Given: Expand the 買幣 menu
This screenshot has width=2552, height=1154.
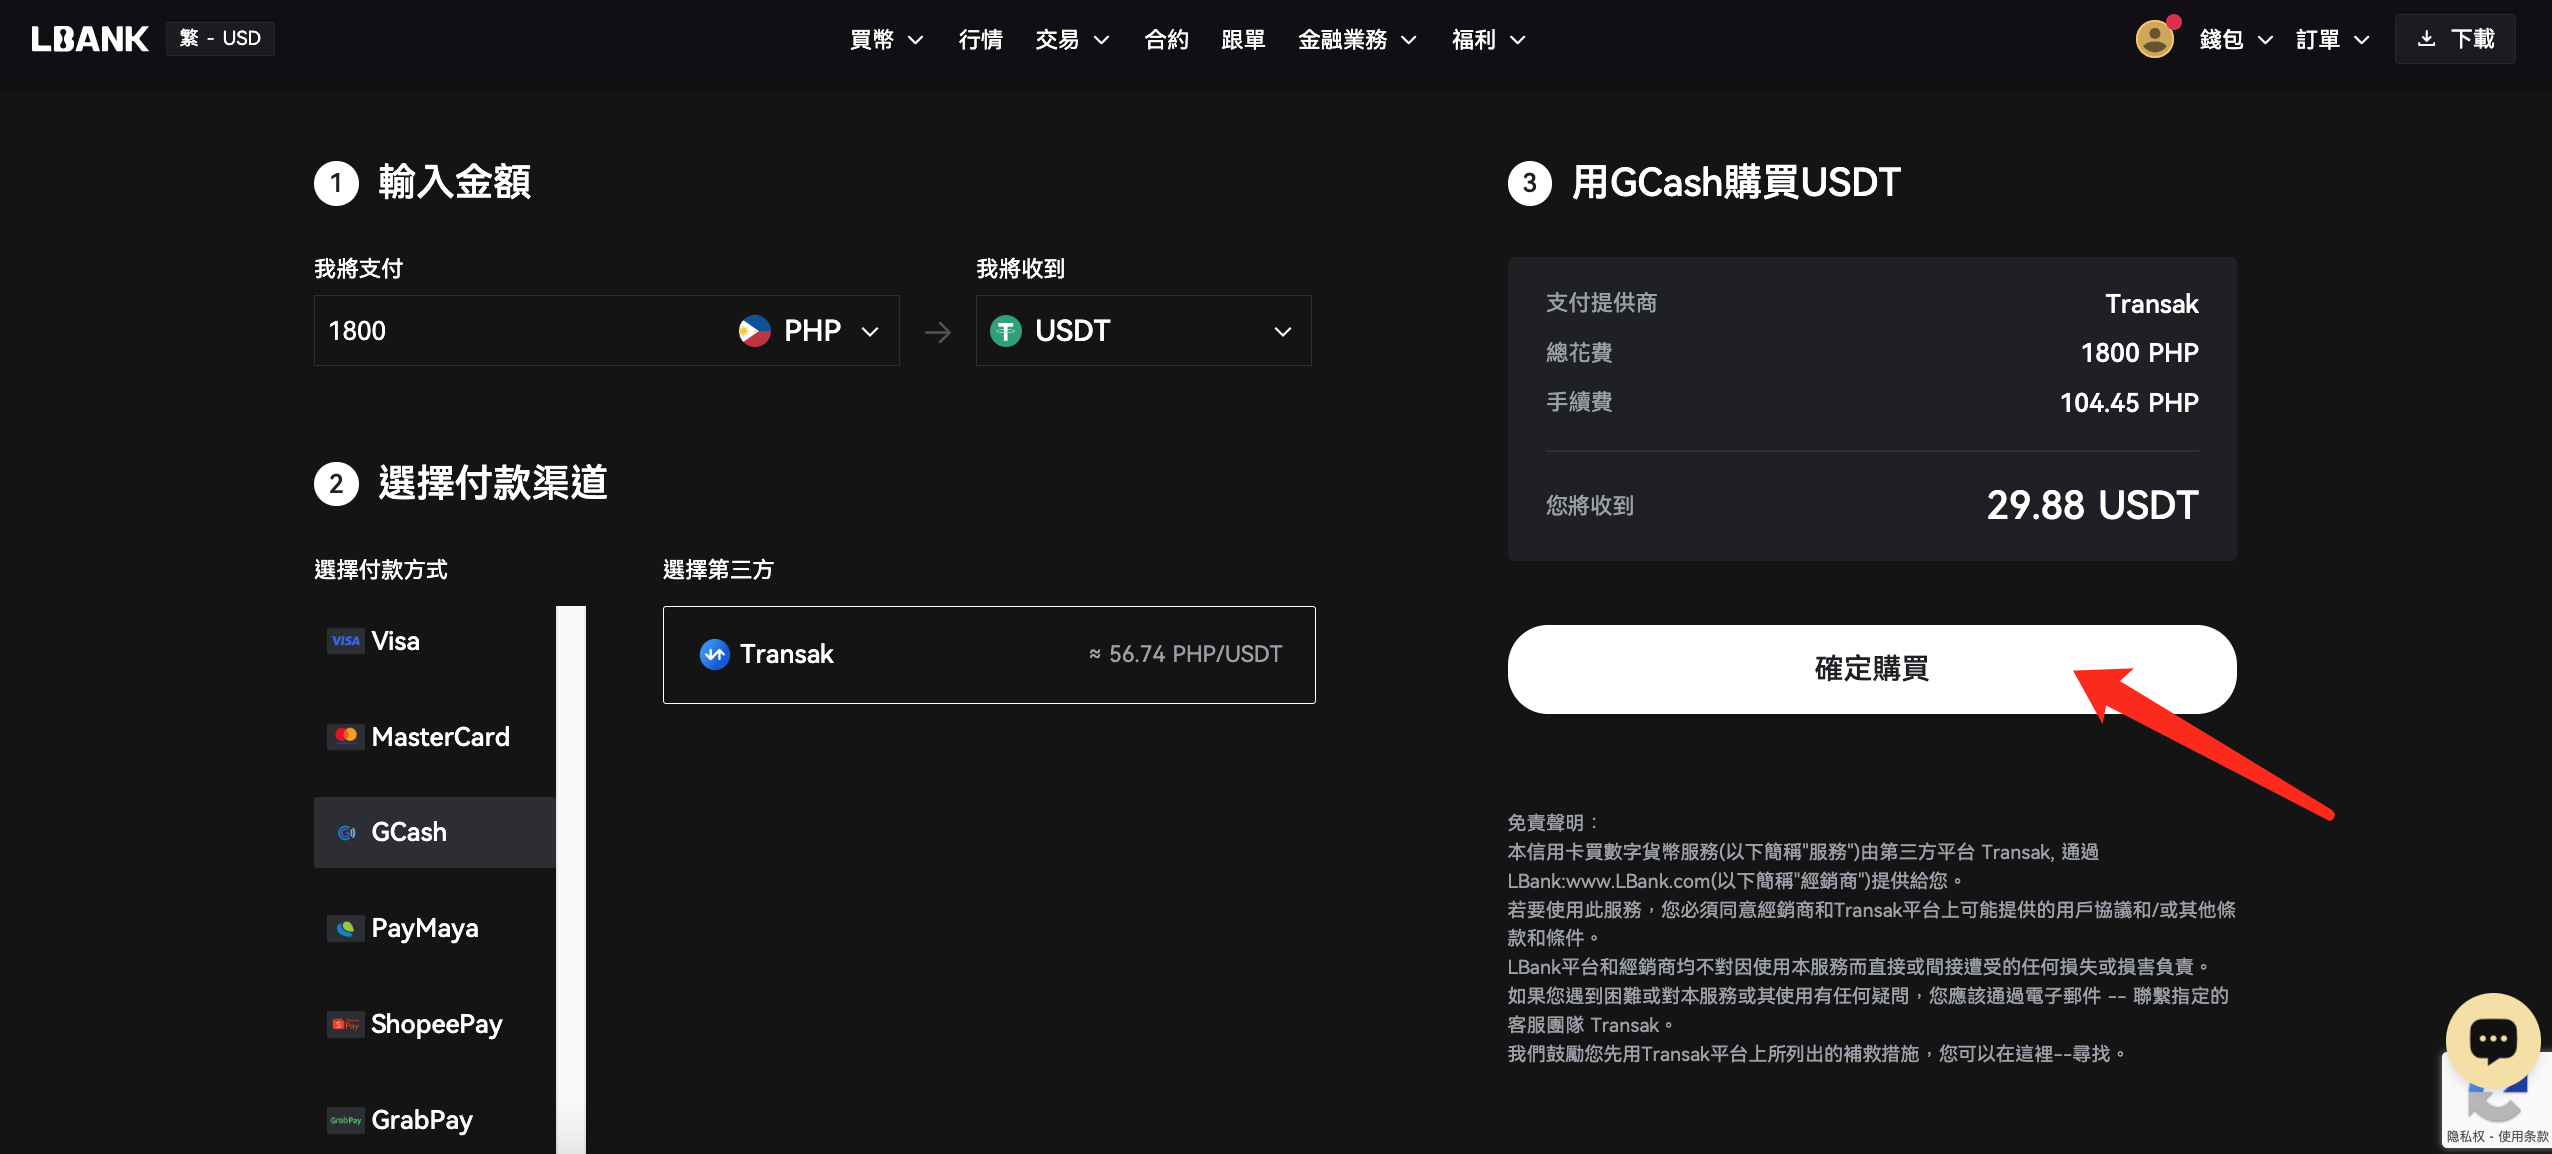Looking at the screenshot, I should pos(886,39).
